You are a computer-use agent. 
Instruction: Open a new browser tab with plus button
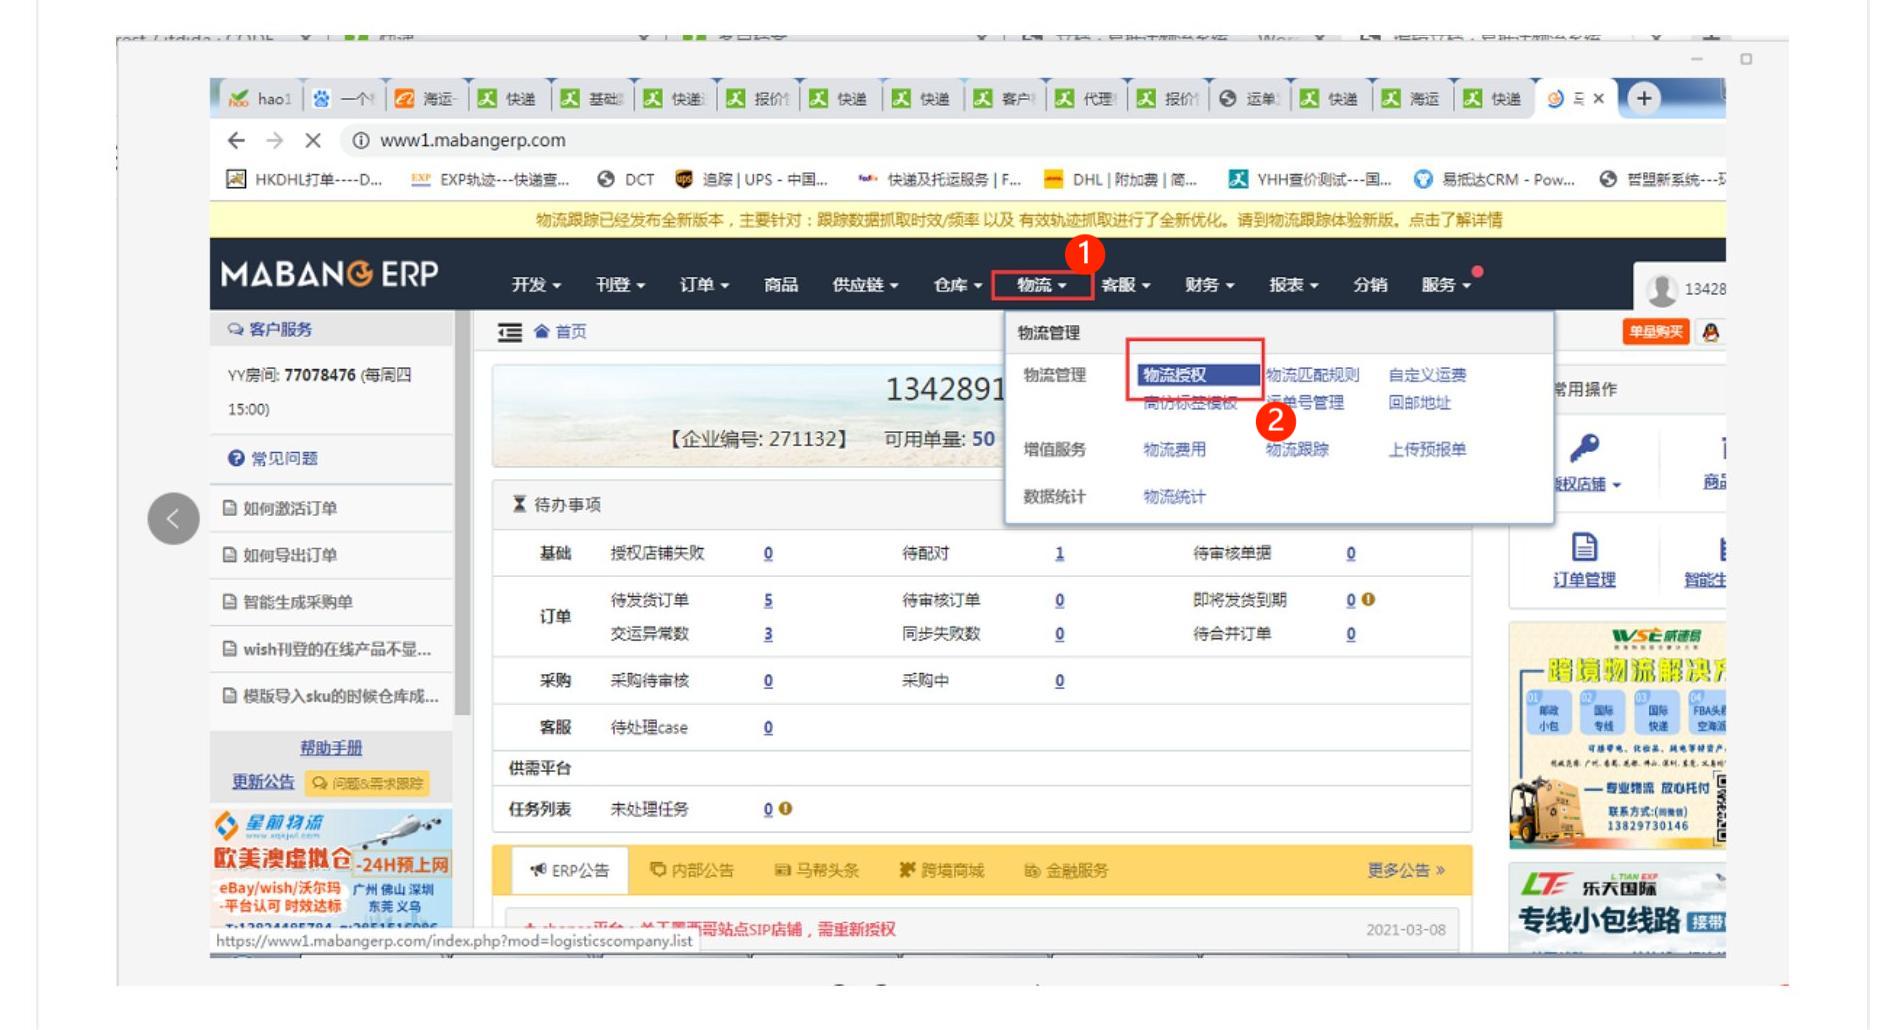coord(1644,98)
